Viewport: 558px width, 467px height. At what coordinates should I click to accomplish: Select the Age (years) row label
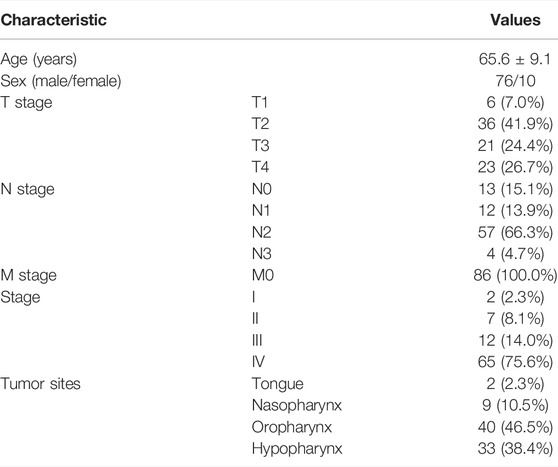pos(38,59)
